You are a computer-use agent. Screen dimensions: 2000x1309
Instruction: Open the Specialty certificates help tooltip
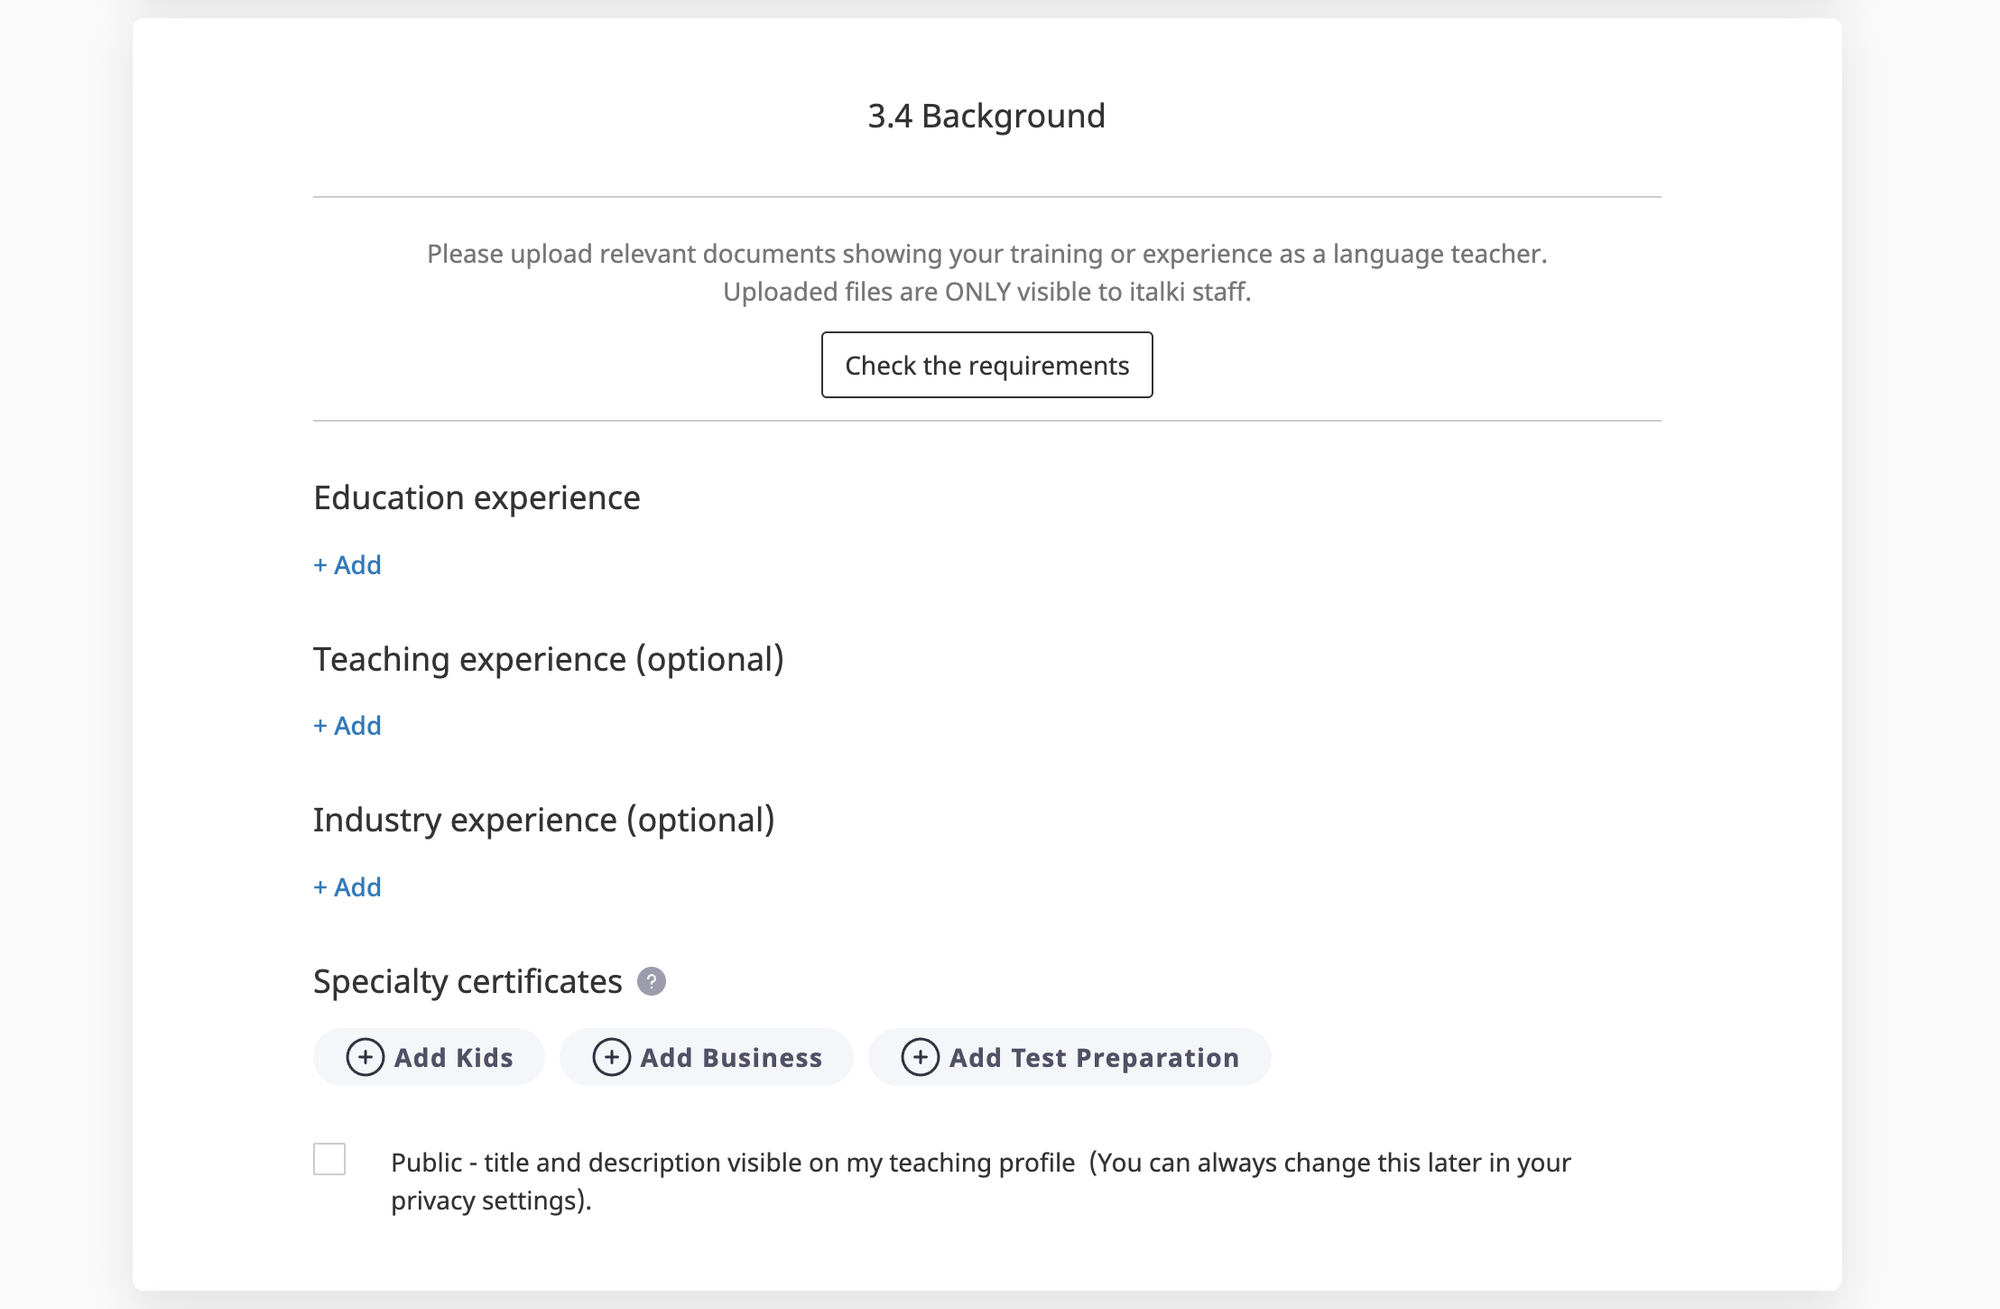coord(653,982)
